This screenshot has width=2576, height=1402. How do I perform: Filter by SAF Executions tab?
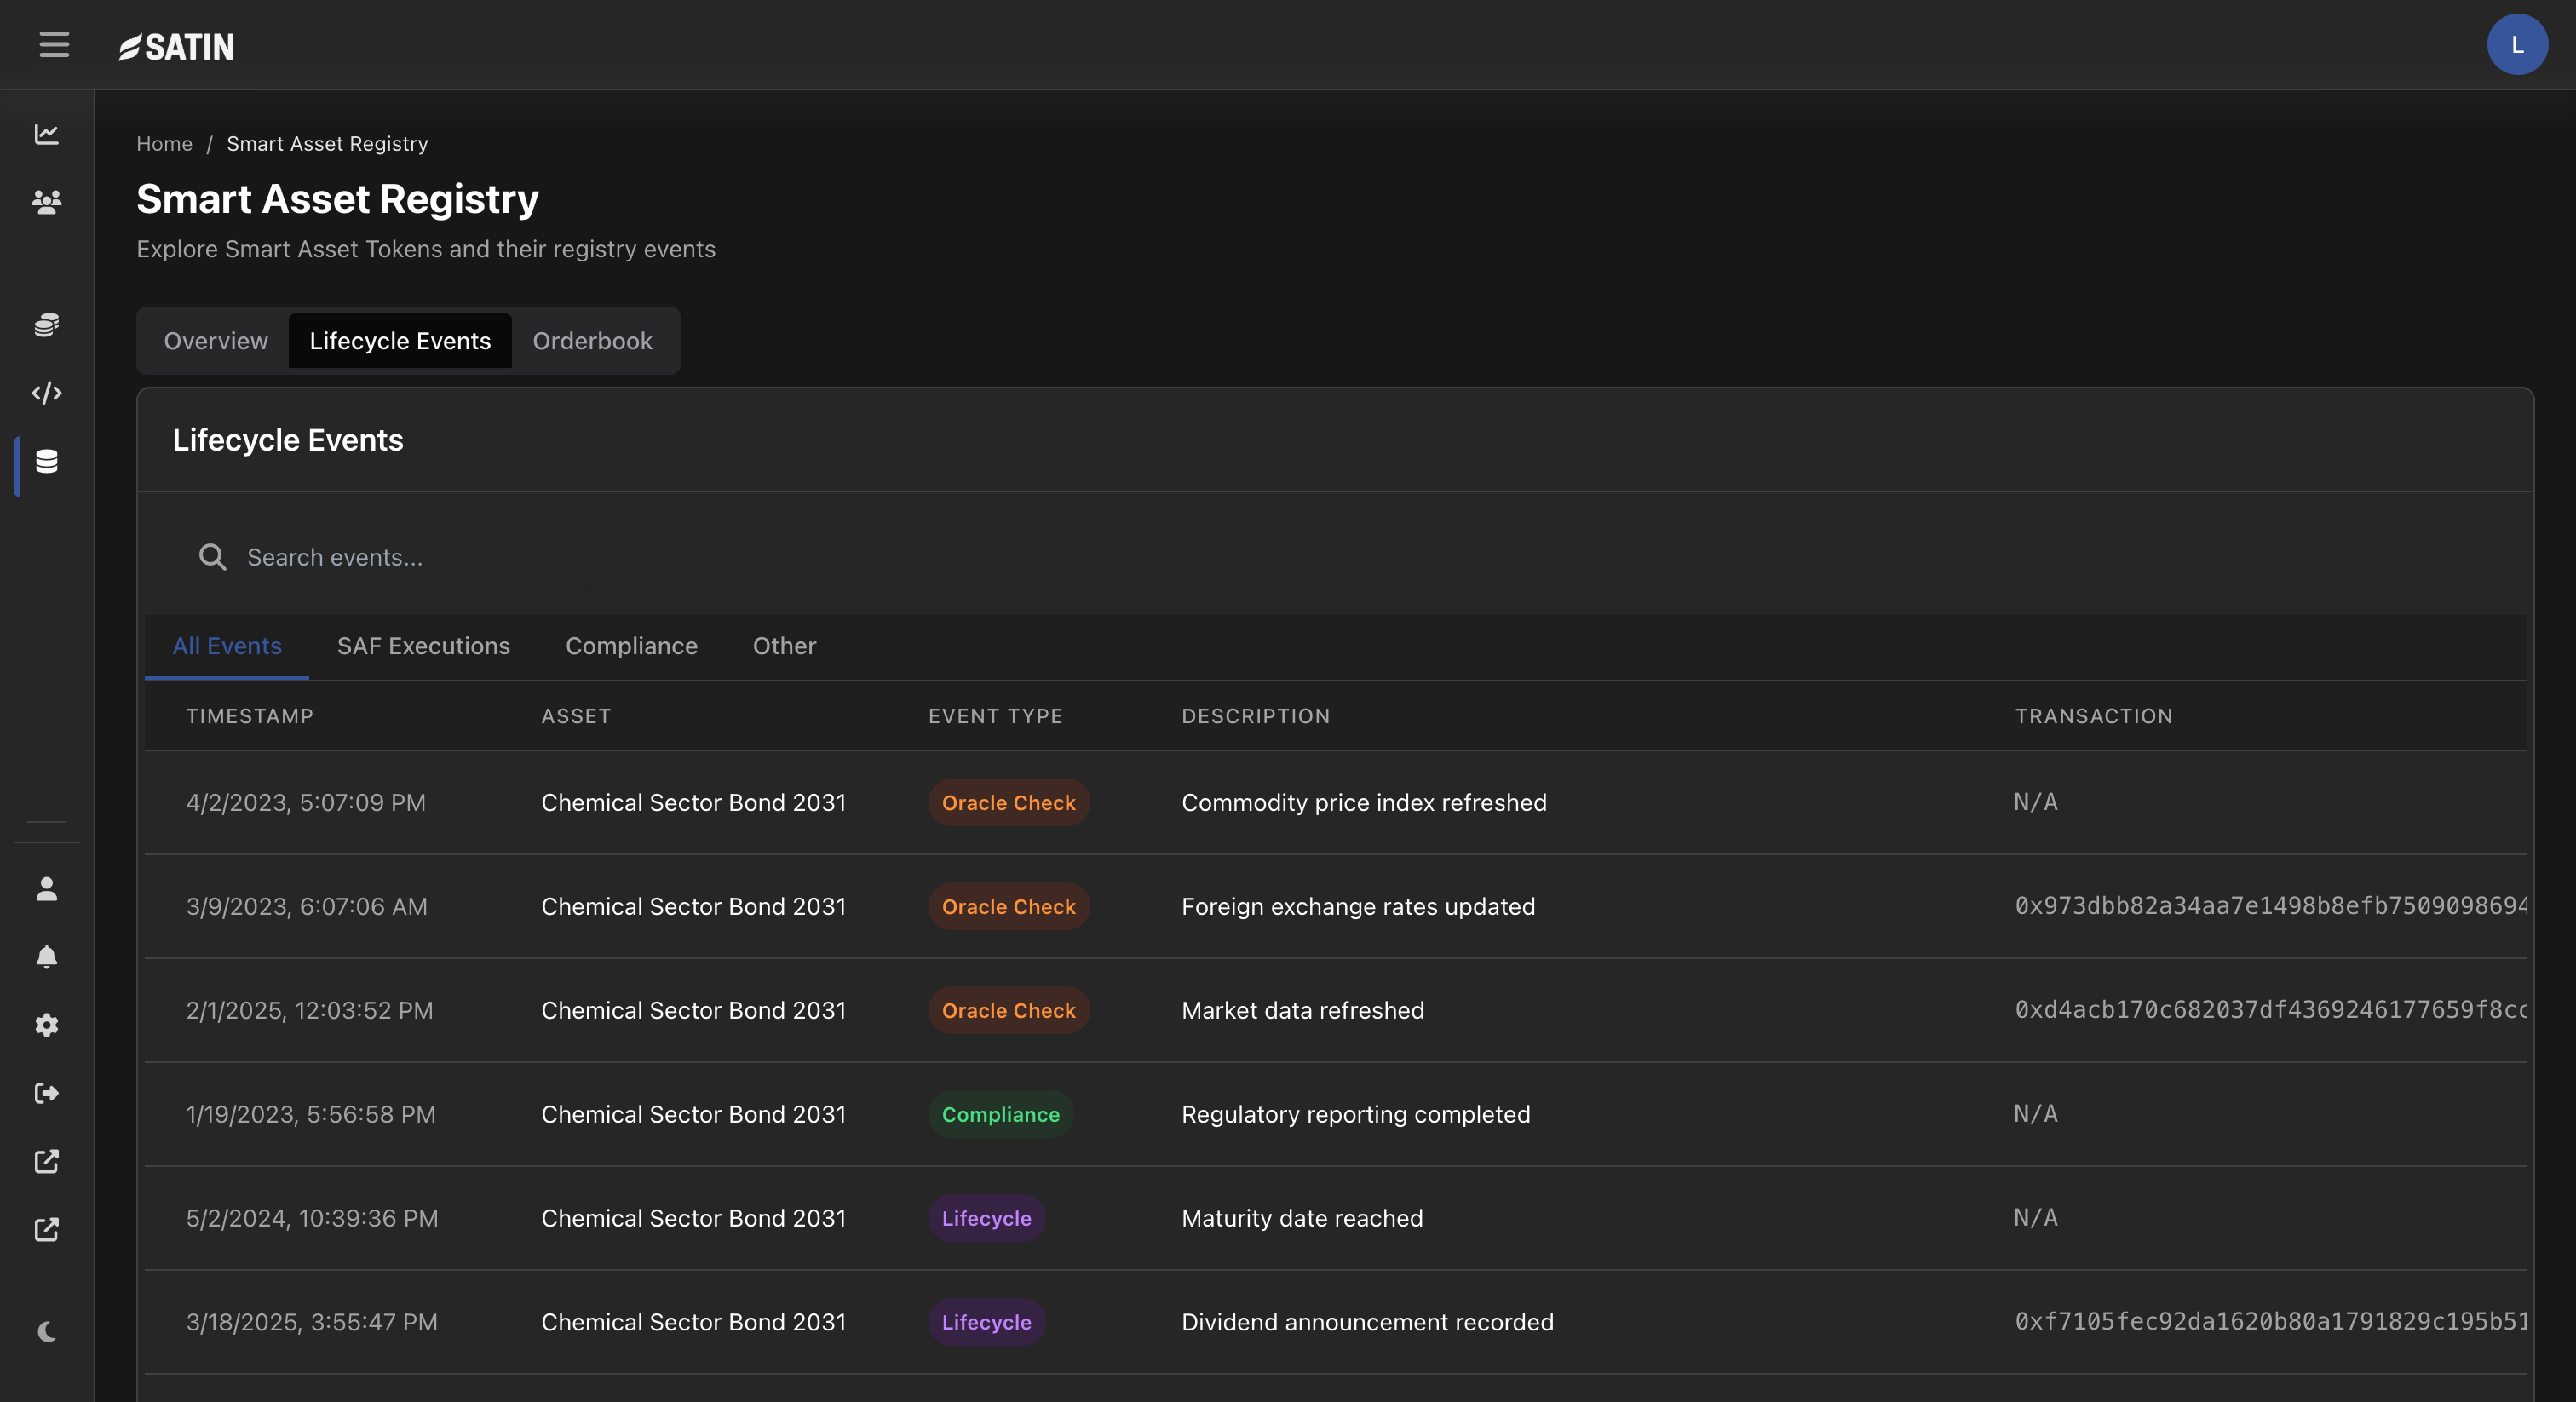tap(423, 646)
